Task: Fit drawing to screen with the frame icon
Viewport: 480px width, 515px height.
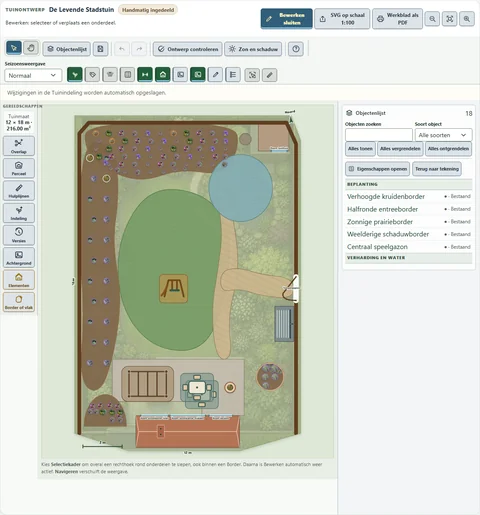Action: click(x=450, y=19)
